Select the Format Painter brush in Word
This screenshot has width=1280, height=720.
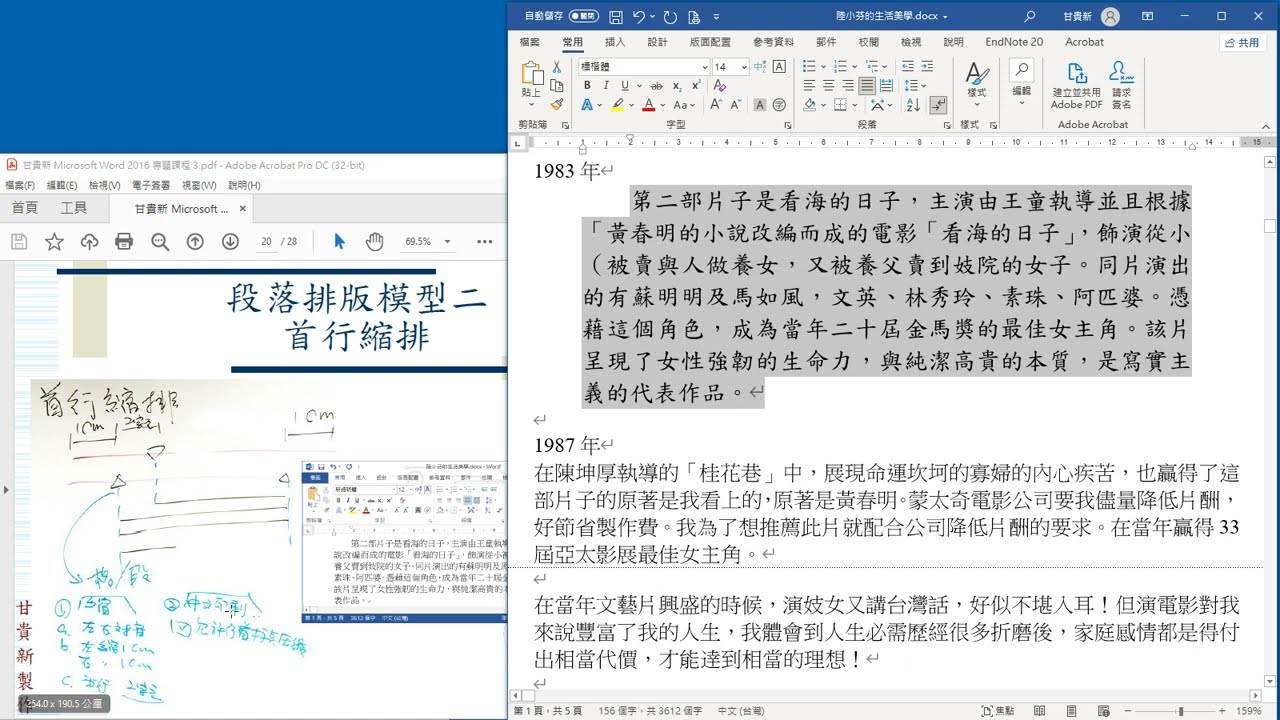tap(557, 105)
